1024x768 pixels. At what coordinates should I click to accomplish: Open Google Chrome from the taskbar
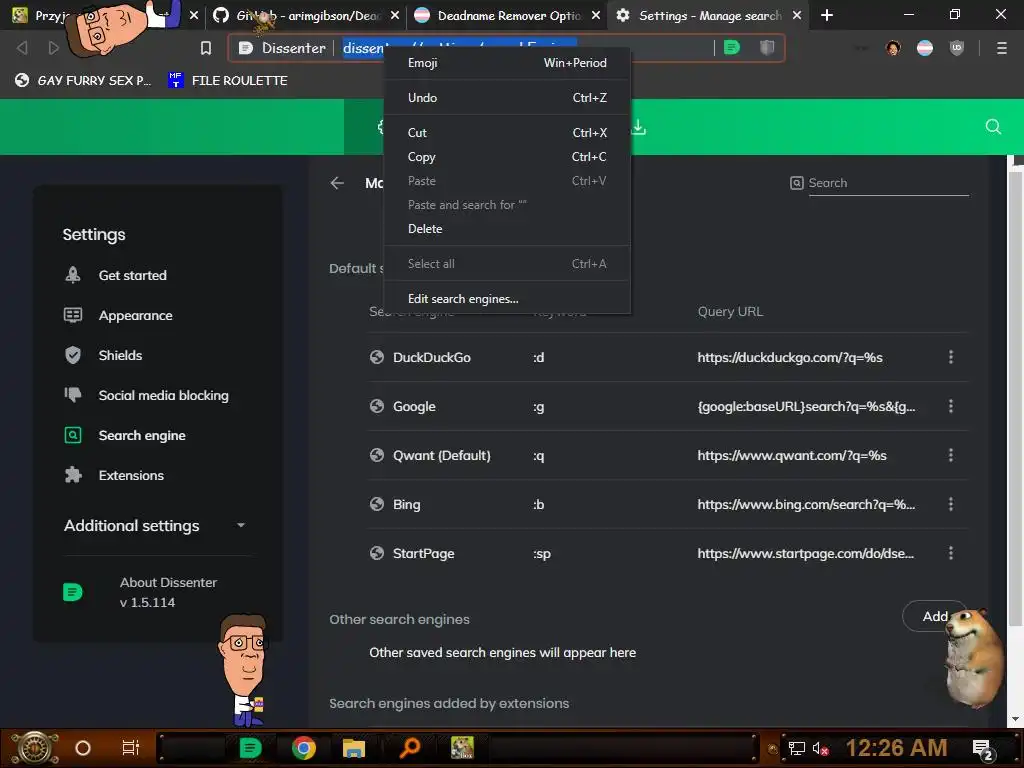[x=304, y=748]
